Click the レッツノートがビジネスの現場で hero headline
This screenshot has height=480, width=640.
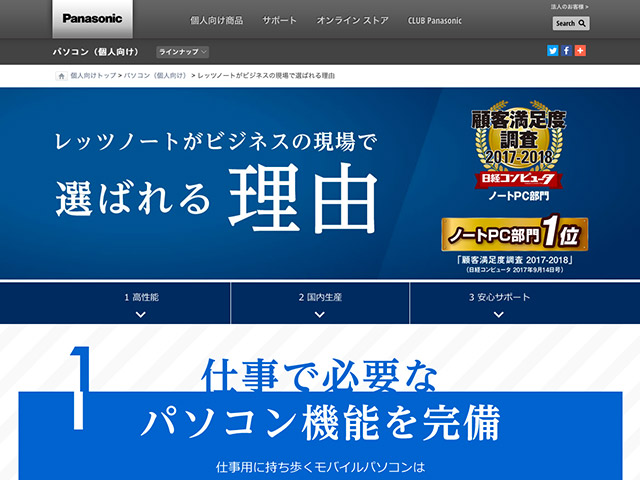point(216,142)
